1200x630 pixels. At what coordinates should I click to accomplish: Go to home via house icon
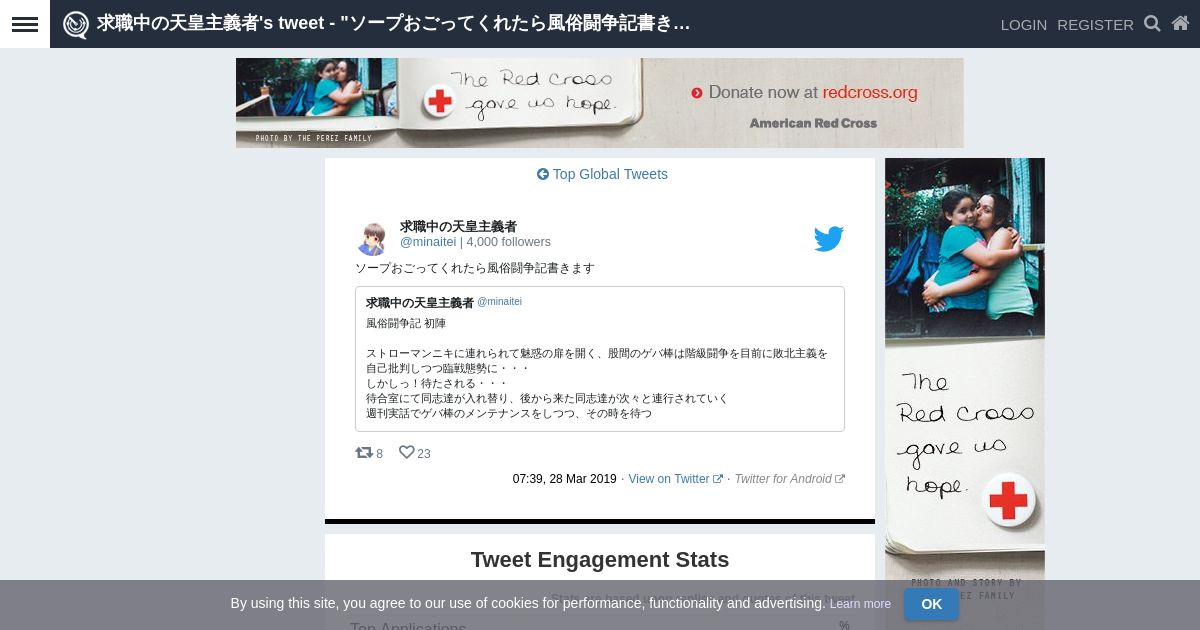click(1181, 24)
